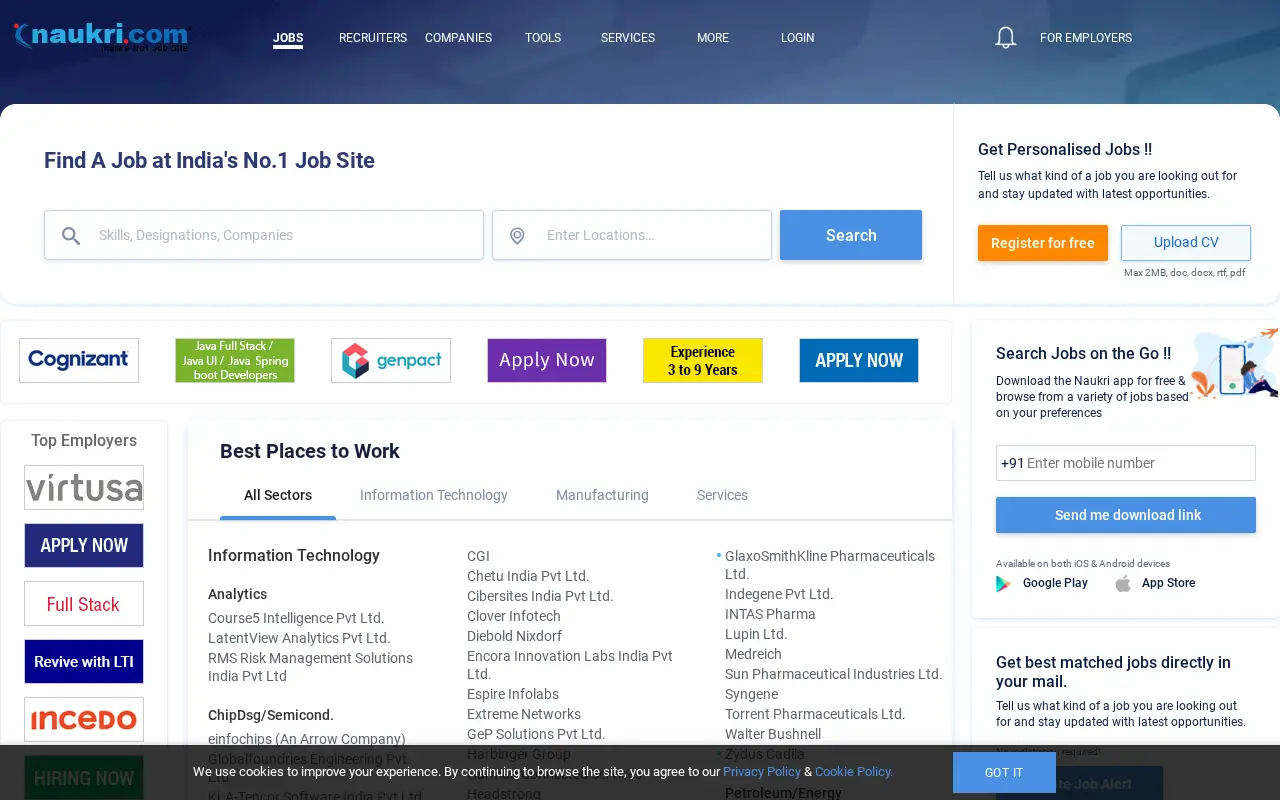Click the Experience 3 to 9 Years banner
This screenshot has height=800, width=1280.
pos(703,360)
